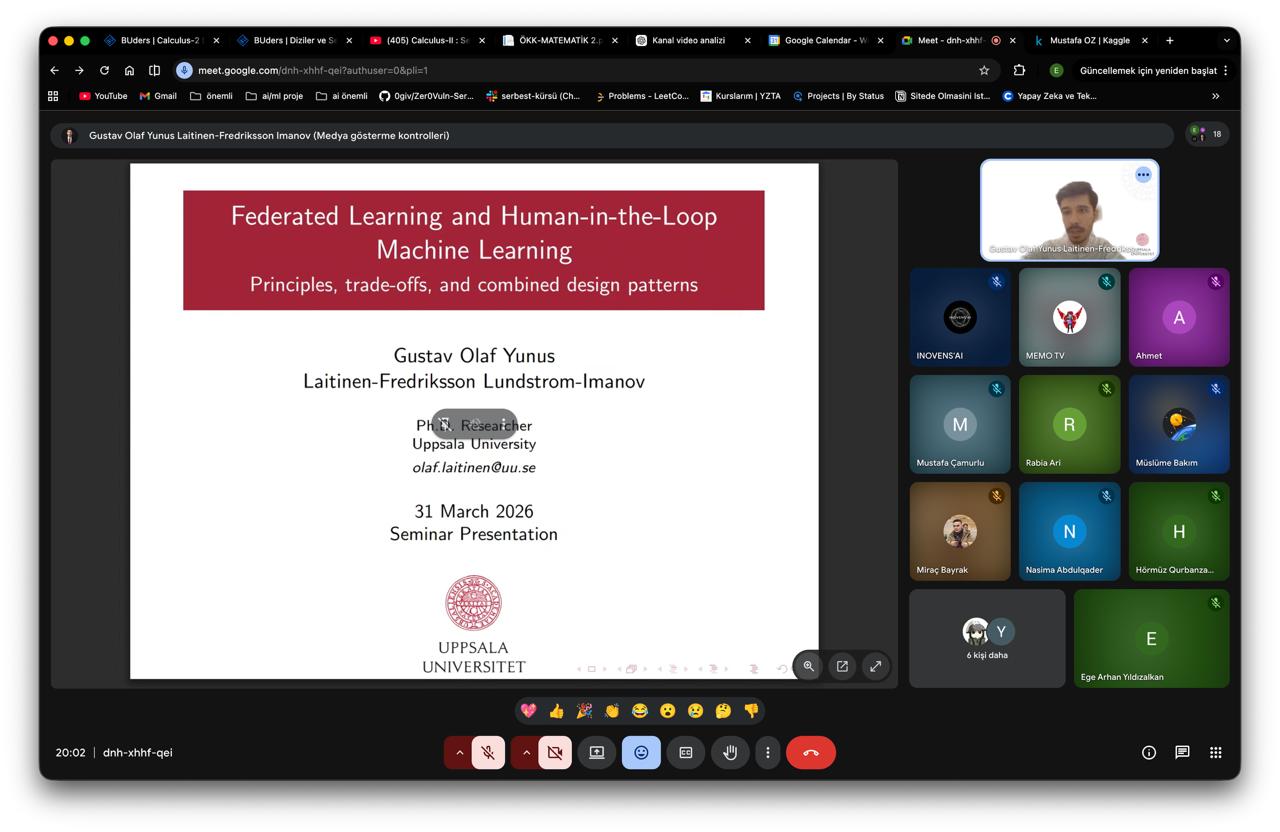Zoom into the shared presentation
Viewport: 1280px width, 832px height.
coord(809,666)
